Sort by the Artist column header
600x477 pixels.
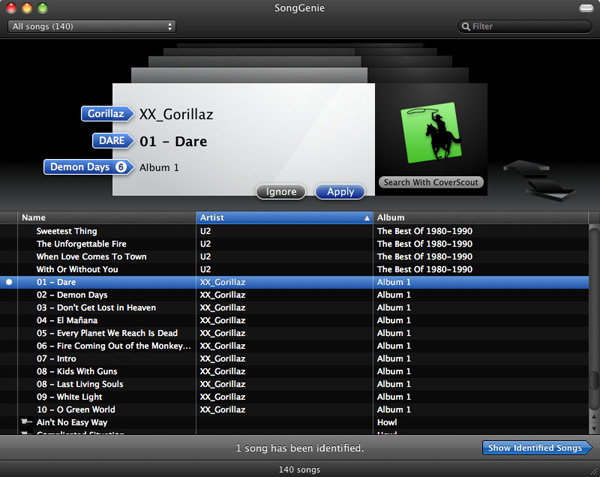coord(284,218)
